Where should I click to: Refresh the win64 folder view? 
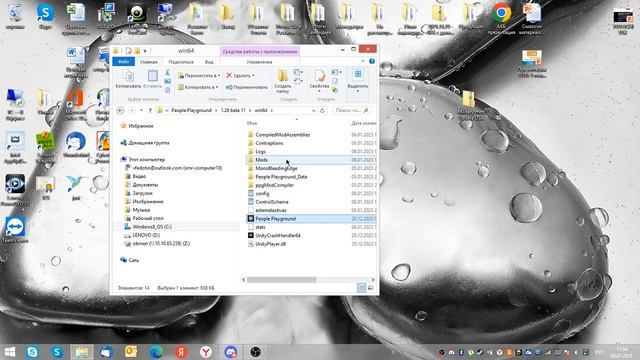(322, 110)
